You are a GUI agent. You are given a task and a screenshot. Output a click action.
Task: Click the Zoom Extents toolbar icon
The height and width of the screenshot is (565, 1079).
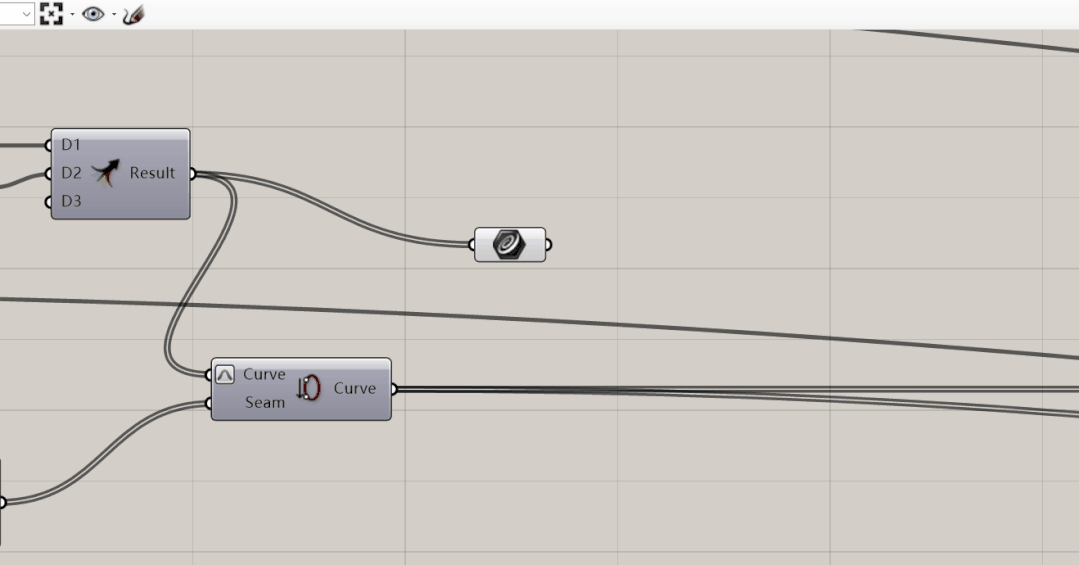coord(51,14)
